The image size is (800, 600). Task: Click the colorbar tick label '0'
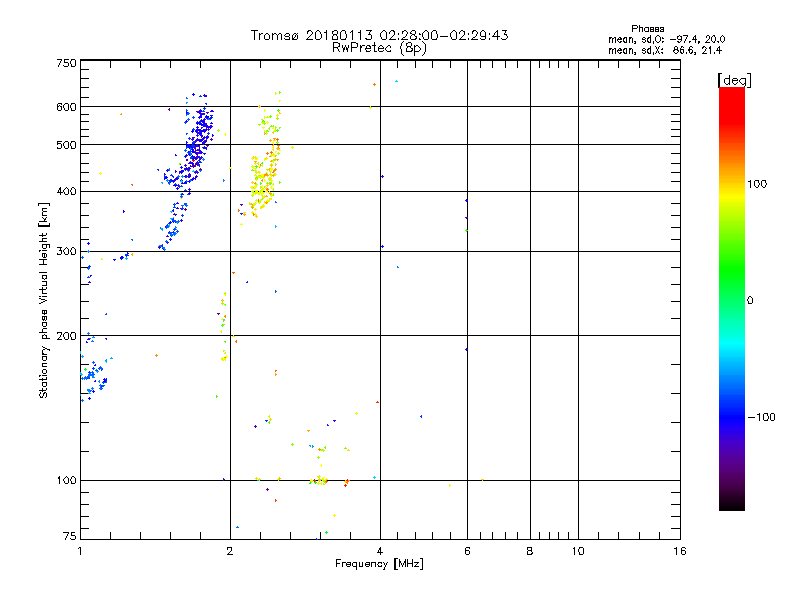click(750, 300)
